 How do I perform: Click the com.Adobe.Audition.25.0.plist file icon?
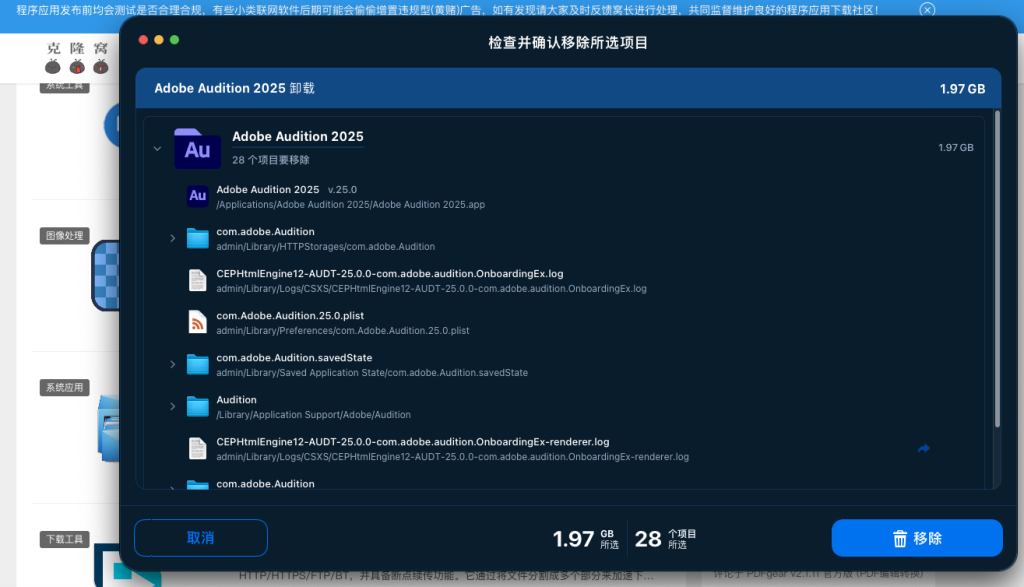(x=197, y=322)
